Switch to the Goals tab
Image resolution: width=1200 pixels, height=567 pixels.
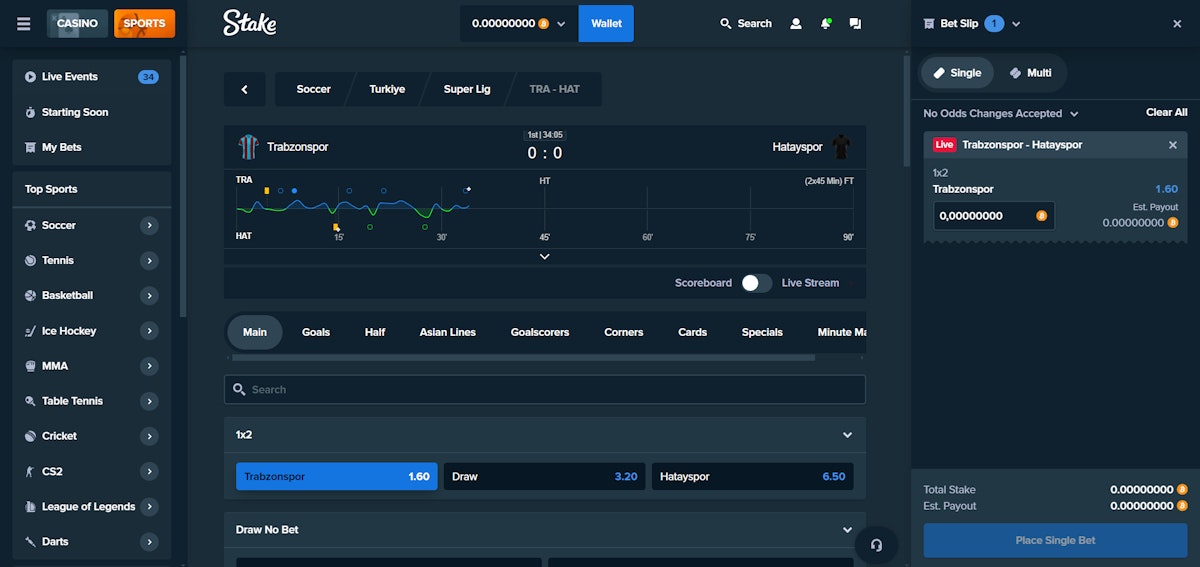[316, 332]
